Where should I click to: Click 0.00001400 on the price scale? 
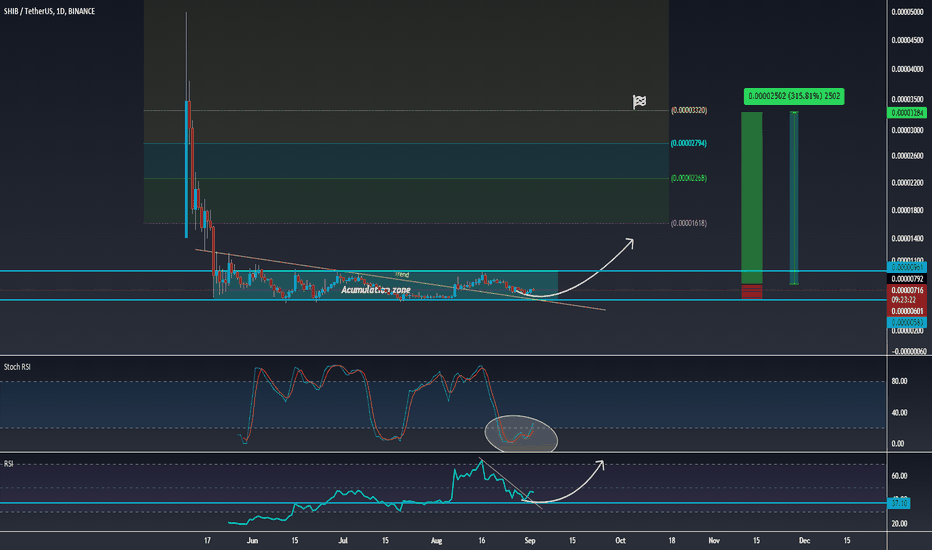pos(908,238)
